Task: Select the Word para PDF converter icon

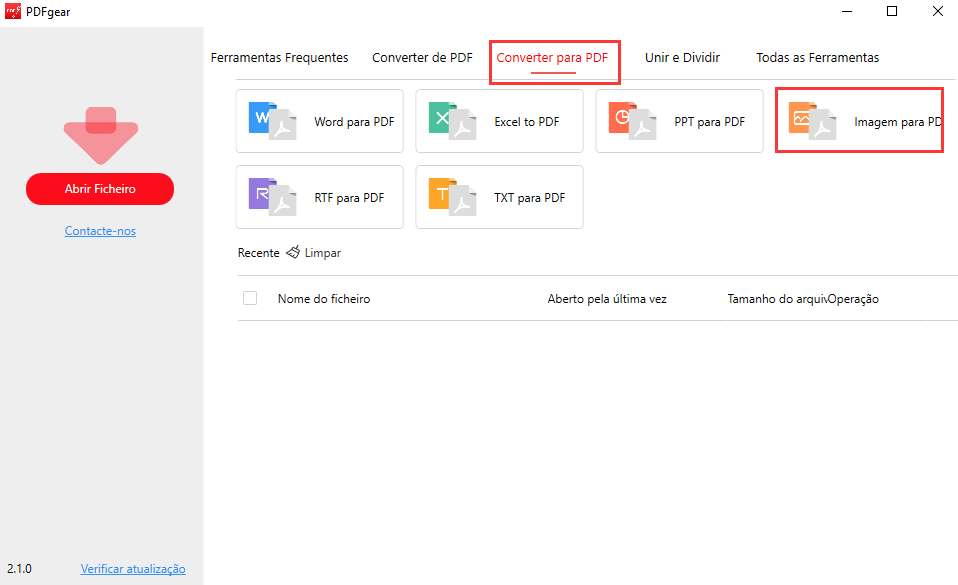Action: click(x=272, y=120)
